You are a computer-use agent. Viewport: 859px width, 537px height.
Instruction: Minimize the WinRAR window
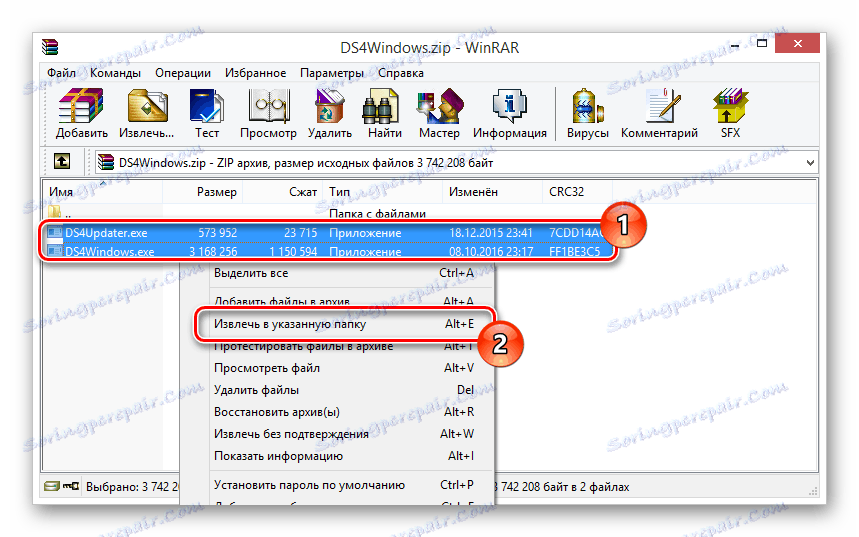pos(735,44)
